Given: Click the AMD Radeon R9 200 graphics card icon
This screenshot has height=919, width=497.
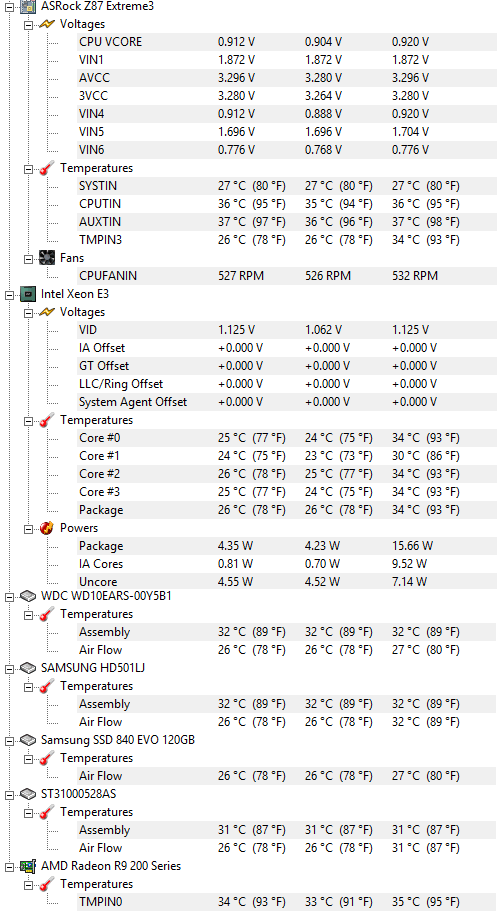Looking at the screenshot, I should pos(28,866).
